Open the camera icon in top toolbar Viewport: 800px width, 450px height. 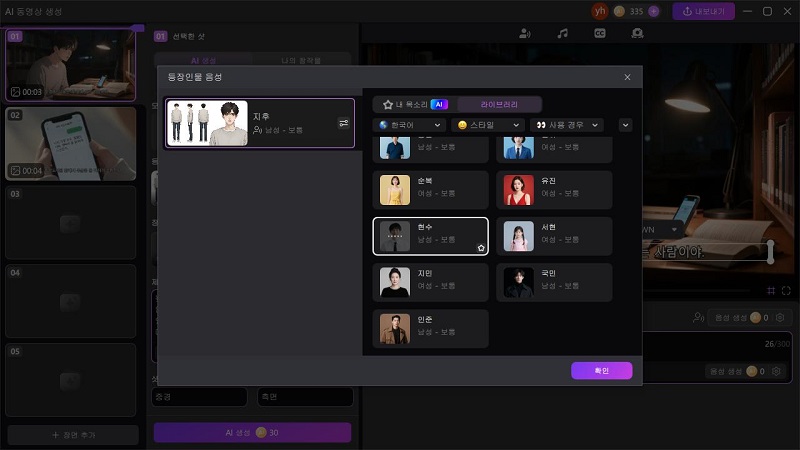pos(637,34)
